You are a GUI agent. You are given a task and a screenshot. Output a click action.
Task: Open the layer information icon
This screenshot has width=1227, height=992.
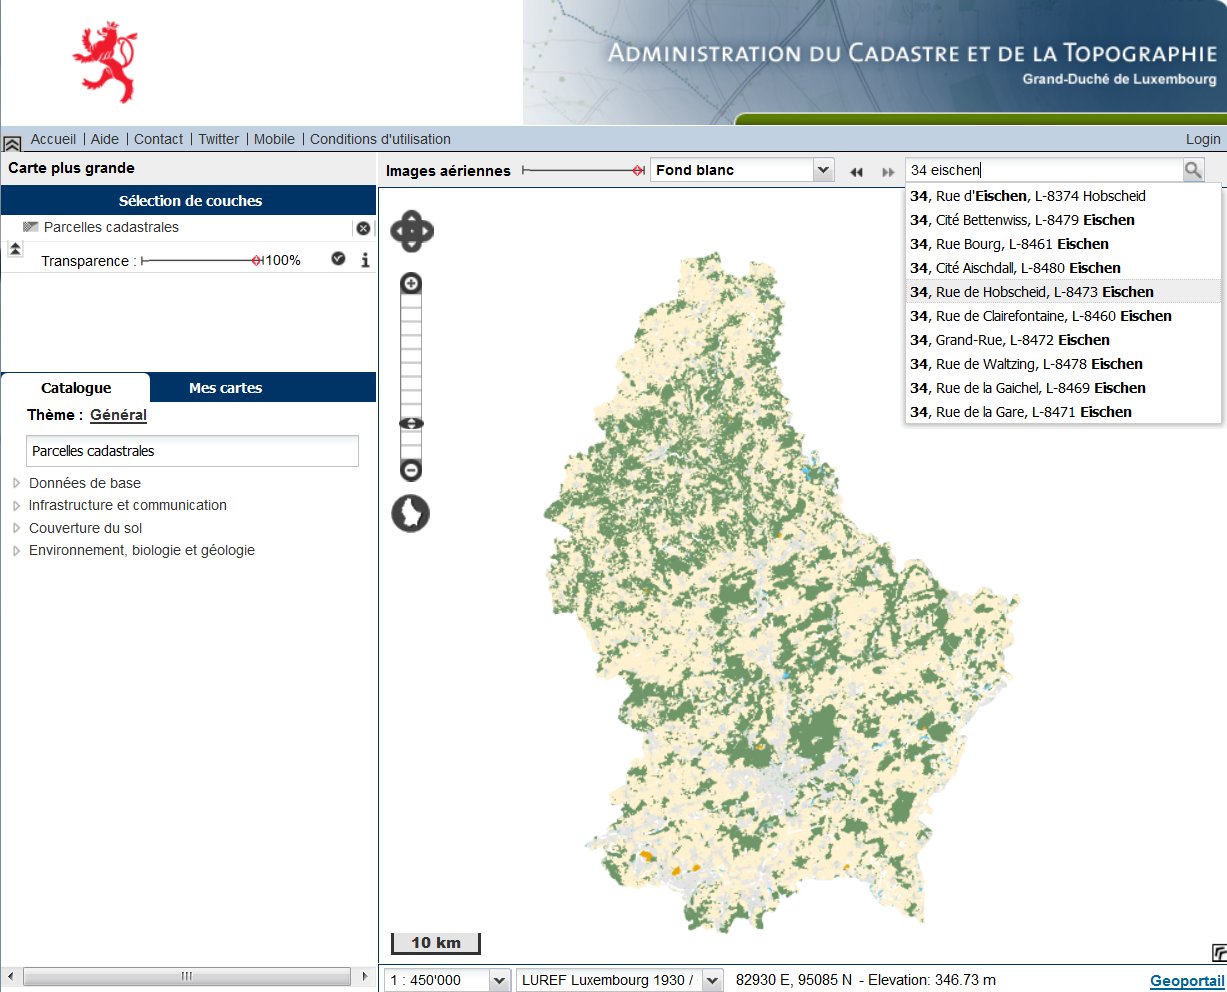point(365,260)
